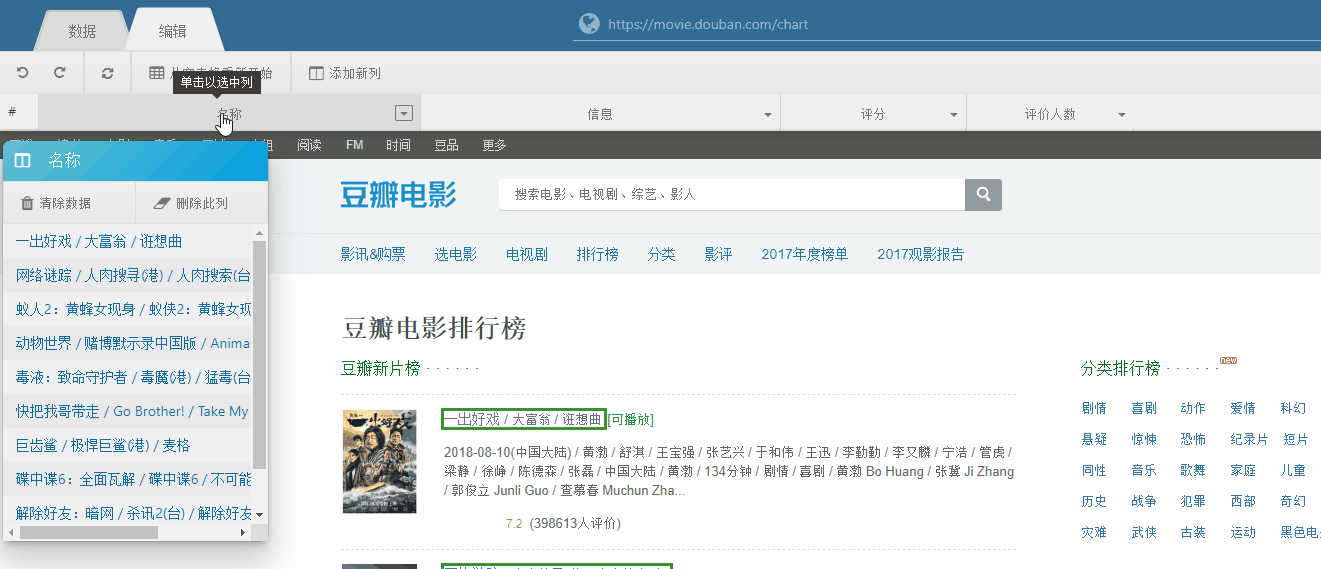Click the URL address field
Screen dimensions: 1321x569
946,24
